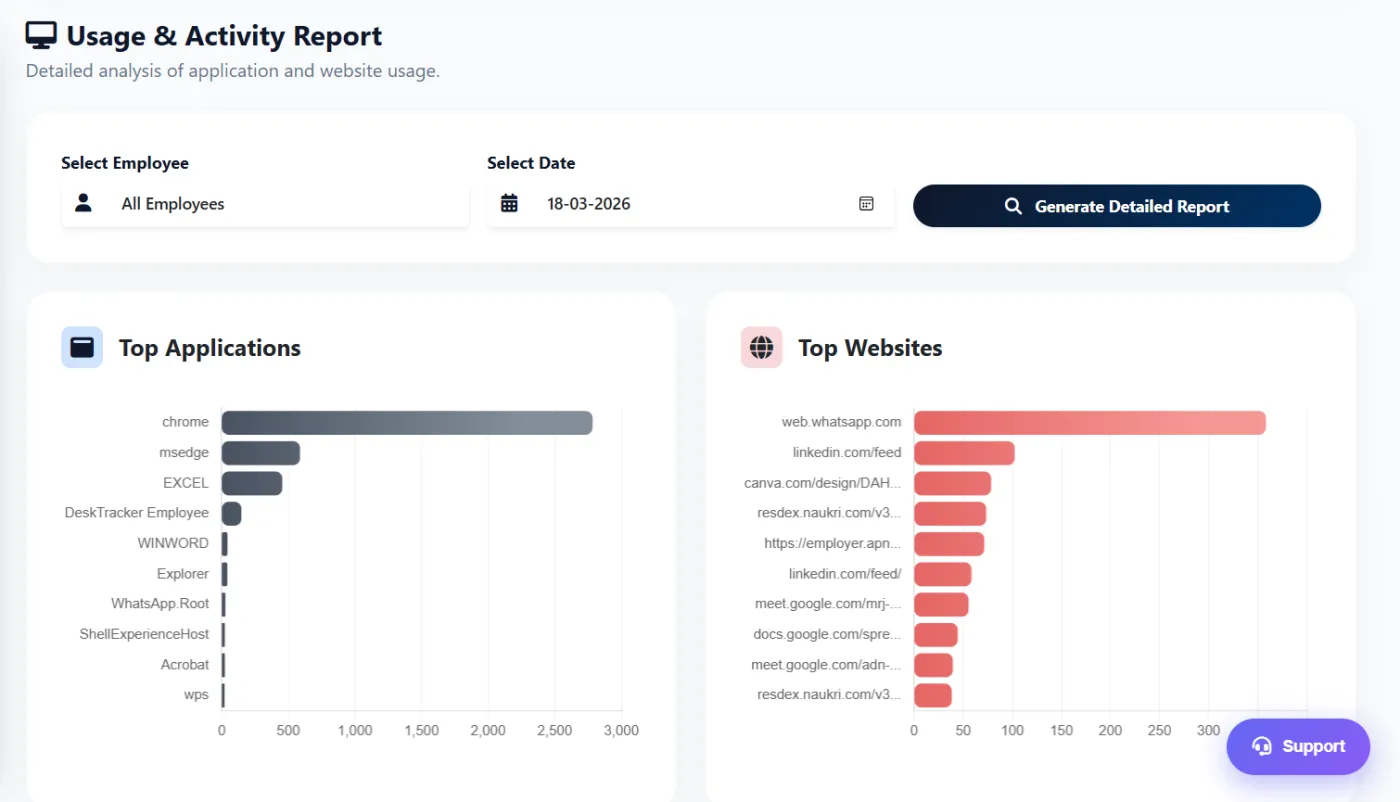Select the msedge bar in Top Applications
This screenshot has height=802, width=1400.
point(261,453)
